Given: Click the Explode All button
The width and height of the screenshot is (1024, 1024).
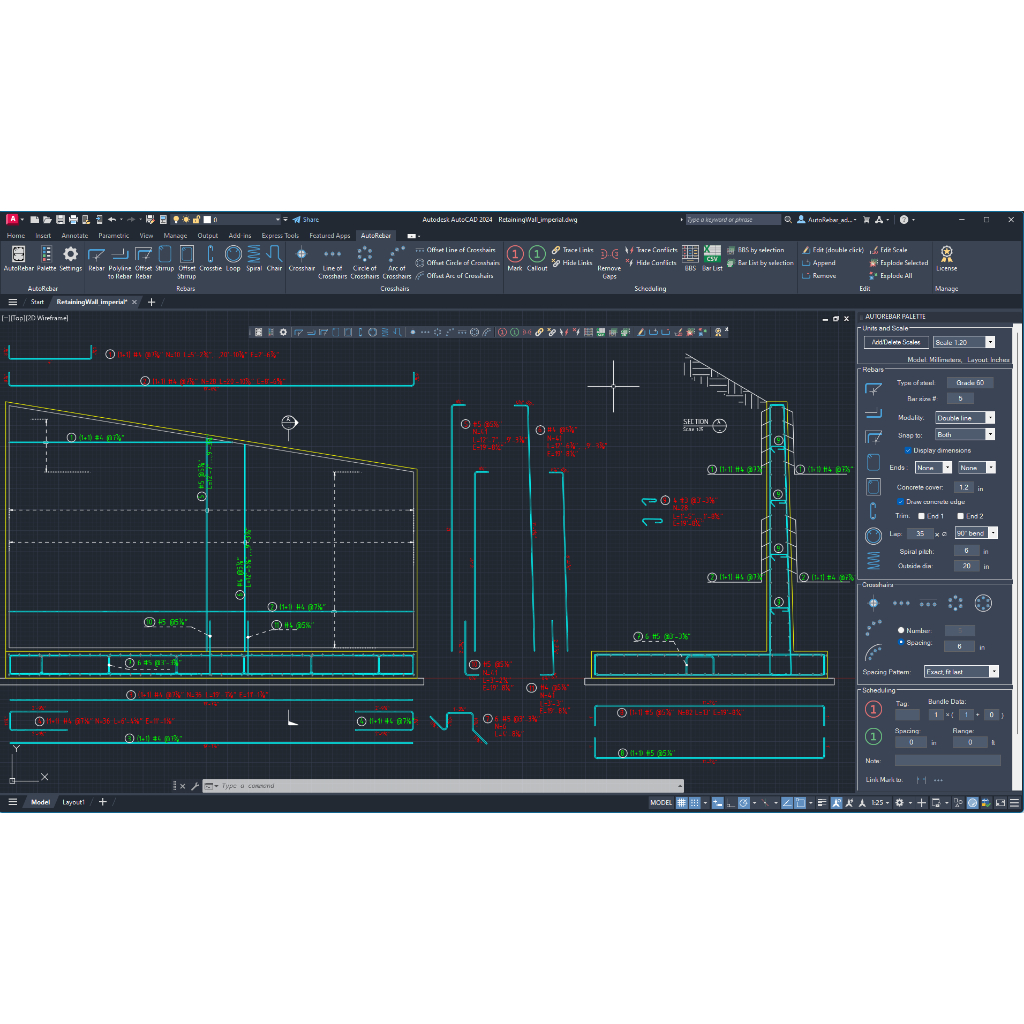Looking at the screenshot, I should [891, 276].
